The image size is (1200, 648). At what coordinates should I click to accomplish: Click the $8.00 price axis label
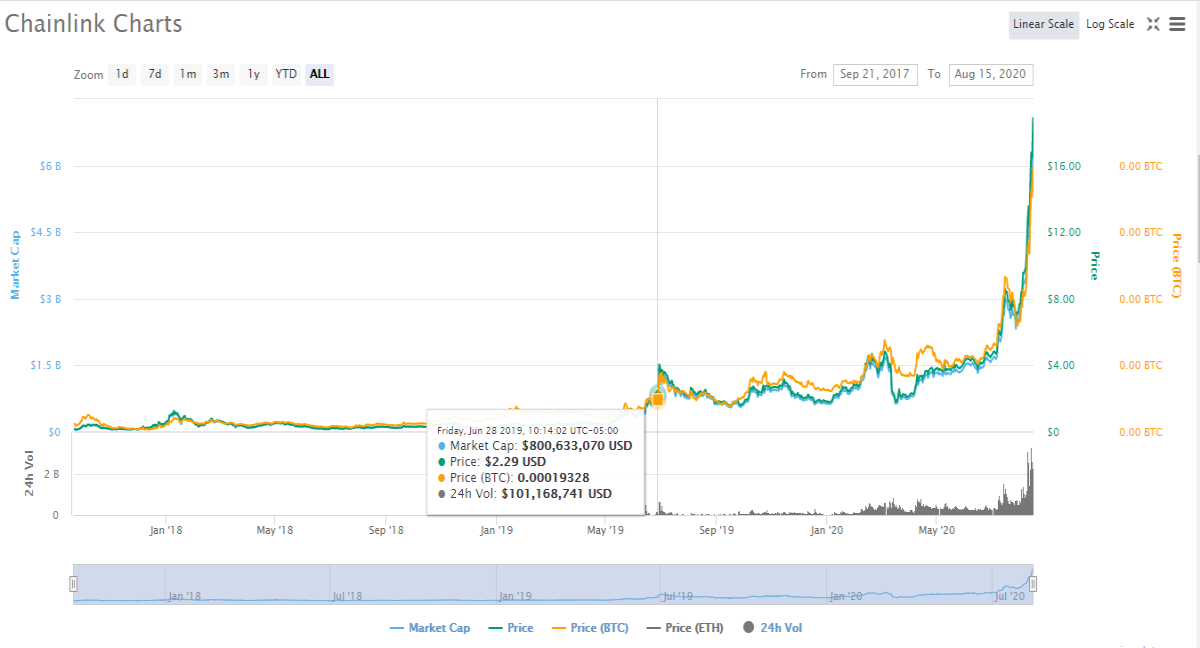(x=1063, y=299)
